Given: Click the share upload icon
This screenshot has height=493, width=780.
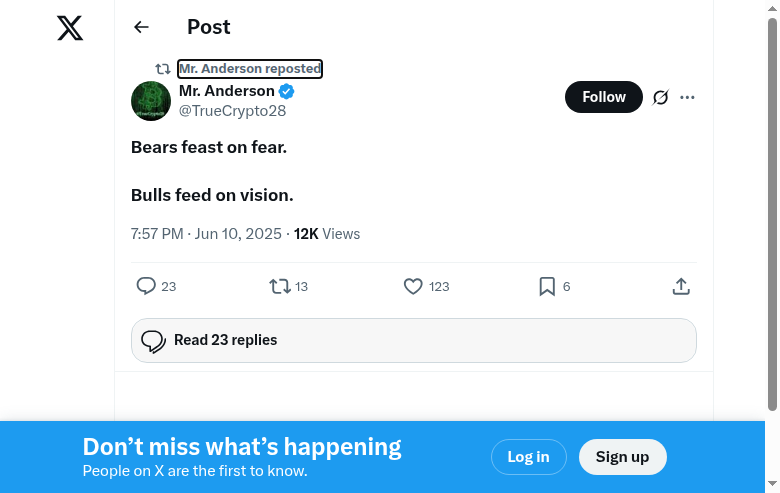Looking at the screenshot, I should coord(681,286).
